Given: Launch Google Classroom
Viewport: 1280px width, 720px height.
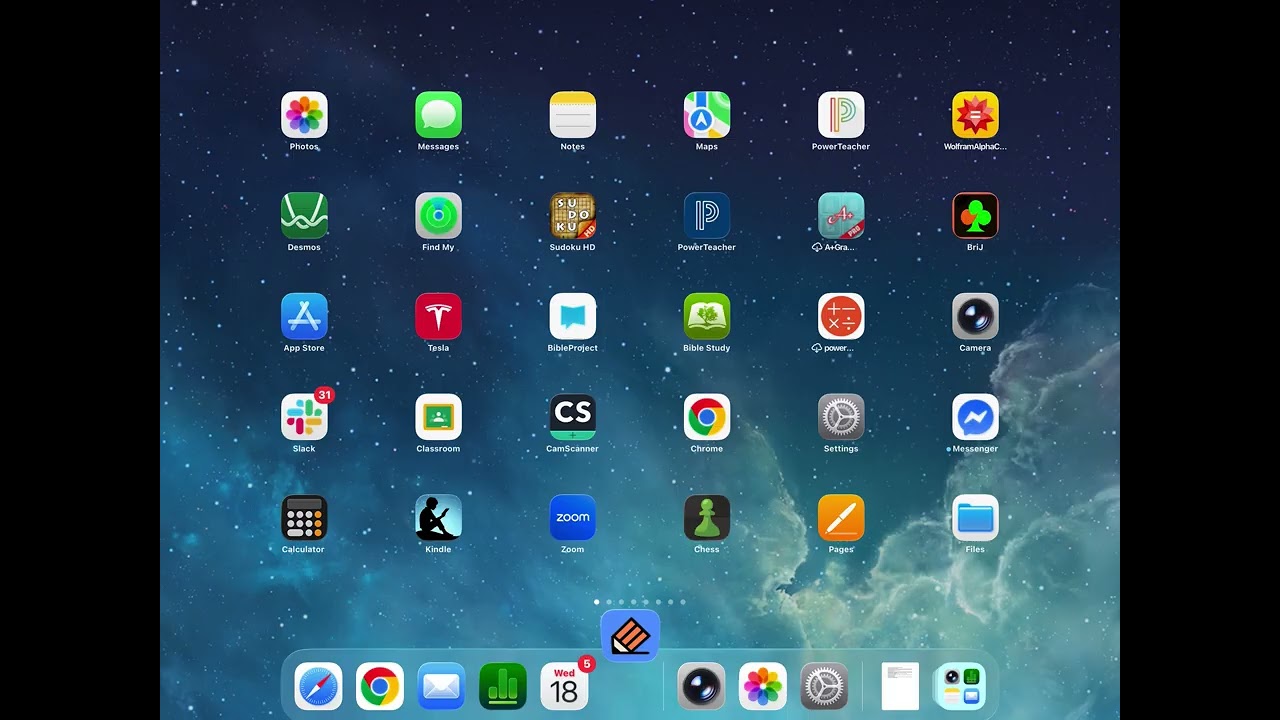Looking at the screenshot, I should [438, 417].
